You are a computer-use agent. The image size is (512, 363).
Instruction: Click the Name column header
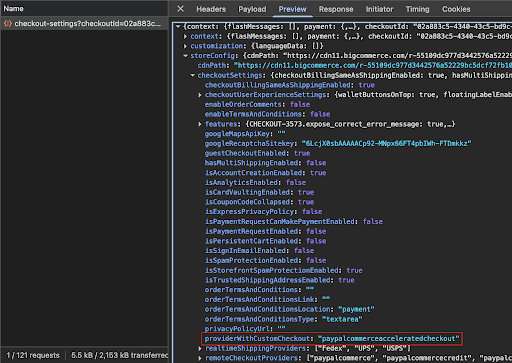[13, 9]
